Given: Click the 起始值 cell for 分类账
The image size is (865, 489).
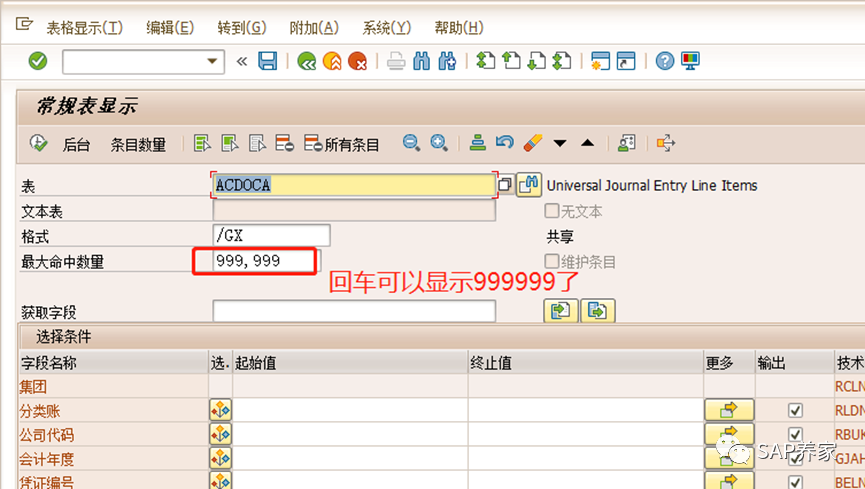Looking at the screenshot, I should tap(350, 410).
